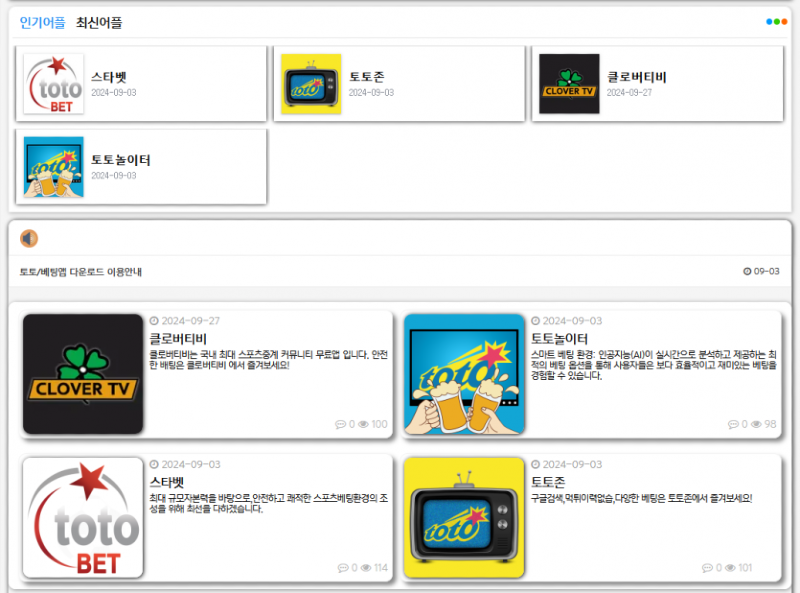Click the 2024-09-27 date under 클로버티비 in top grid
The width and height of the screenshot is (800, 593).
click(629, 92)
